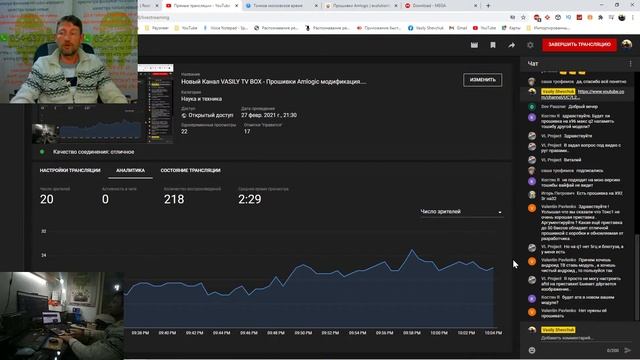Viewport: 640px width, 360px height.
Task: Click the peak point on viewers chart
Action: (x=412, y=249)
